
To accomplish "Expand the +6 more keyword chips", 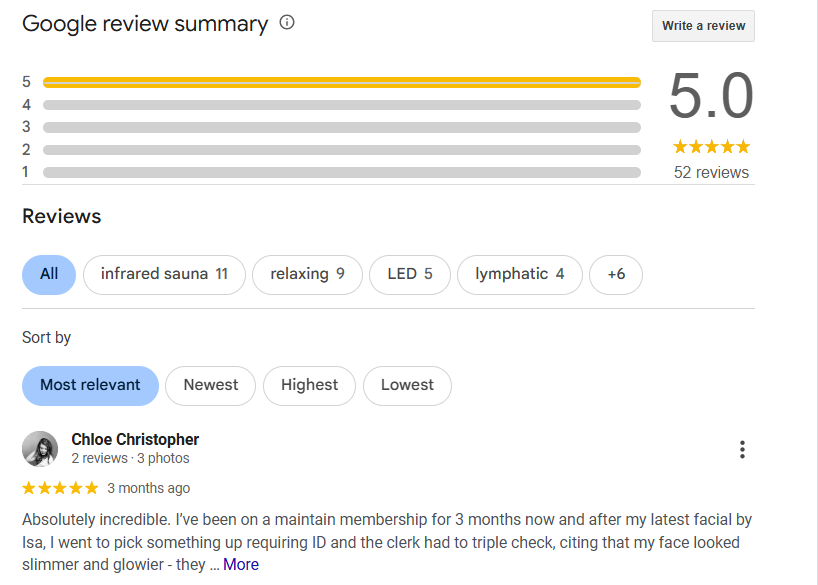I will 616,274.
